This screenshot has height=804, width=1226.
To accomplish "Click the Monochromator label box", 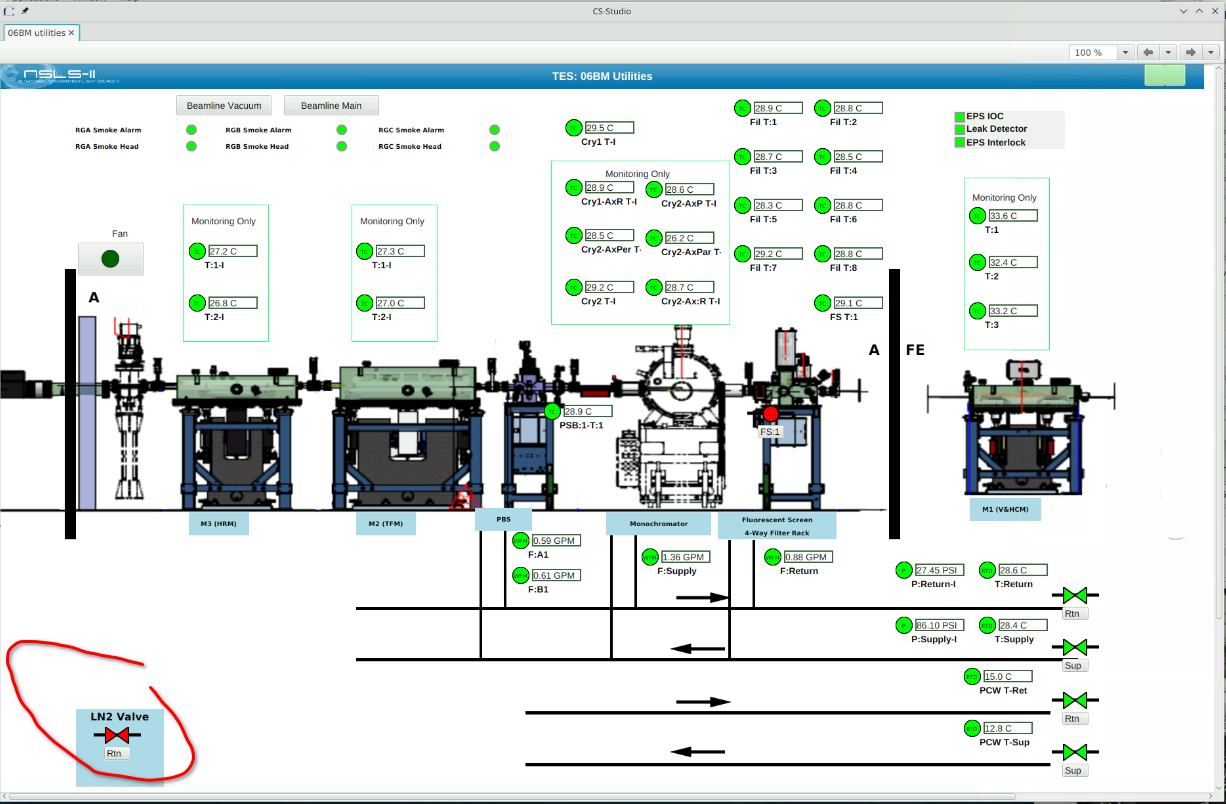I will (x=659, y=523).
